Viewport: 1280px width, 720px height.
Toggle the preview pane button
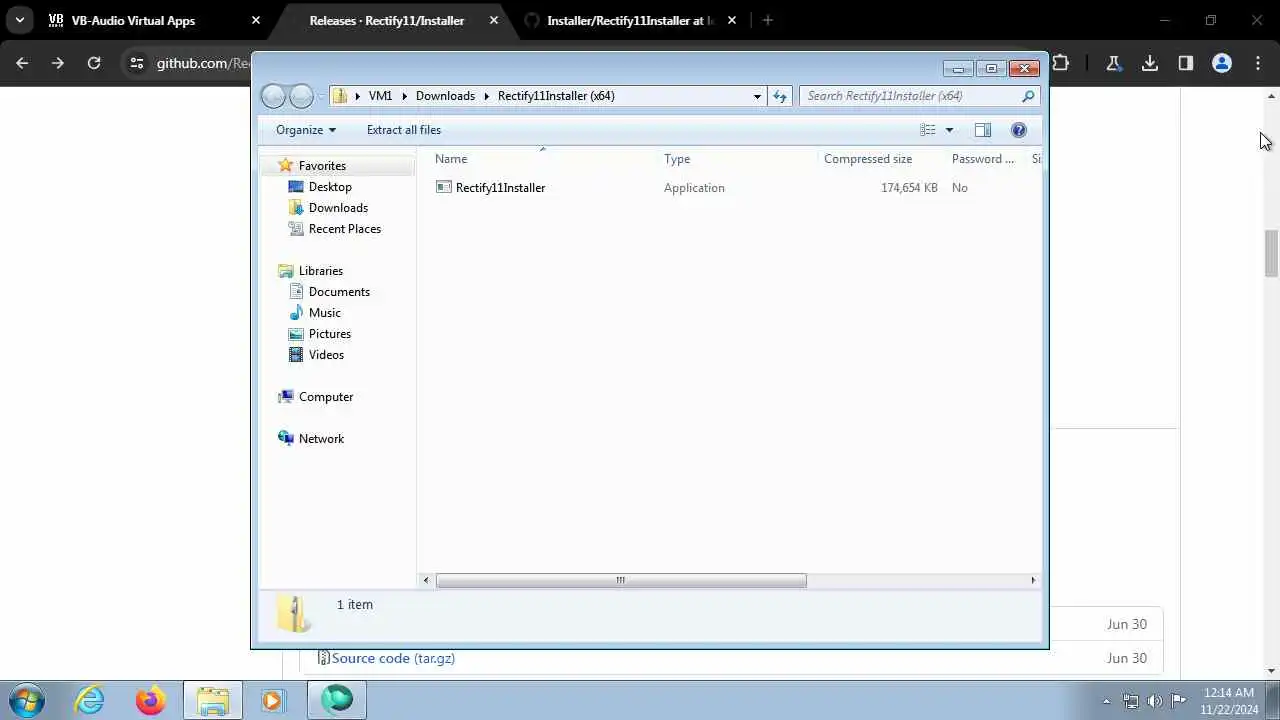point(983,130)
